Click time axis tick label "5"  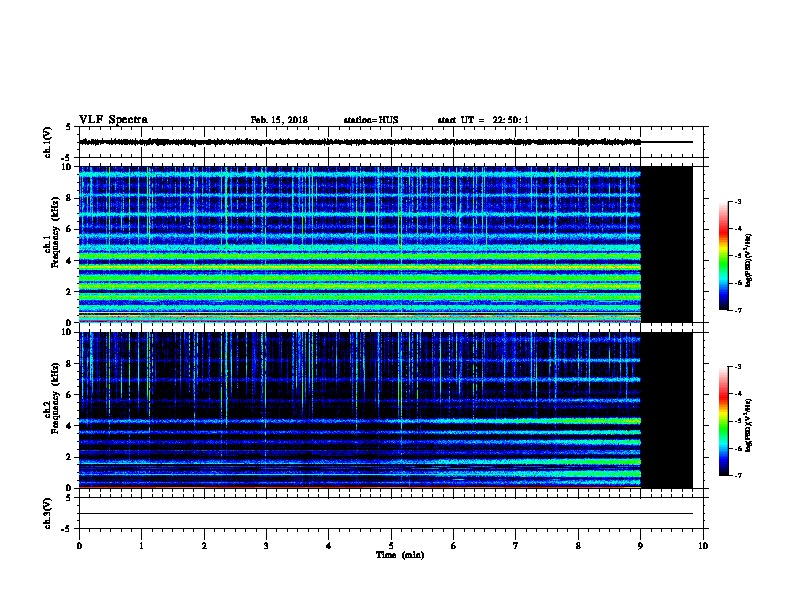(391, 545)
